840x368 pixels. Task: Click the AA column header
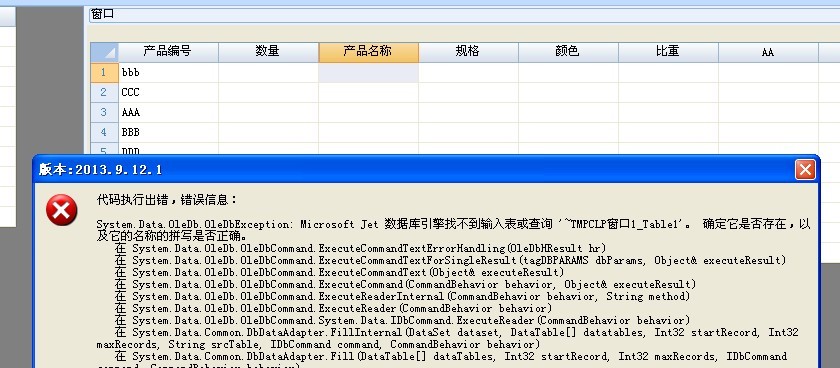(x=768, y=52)
